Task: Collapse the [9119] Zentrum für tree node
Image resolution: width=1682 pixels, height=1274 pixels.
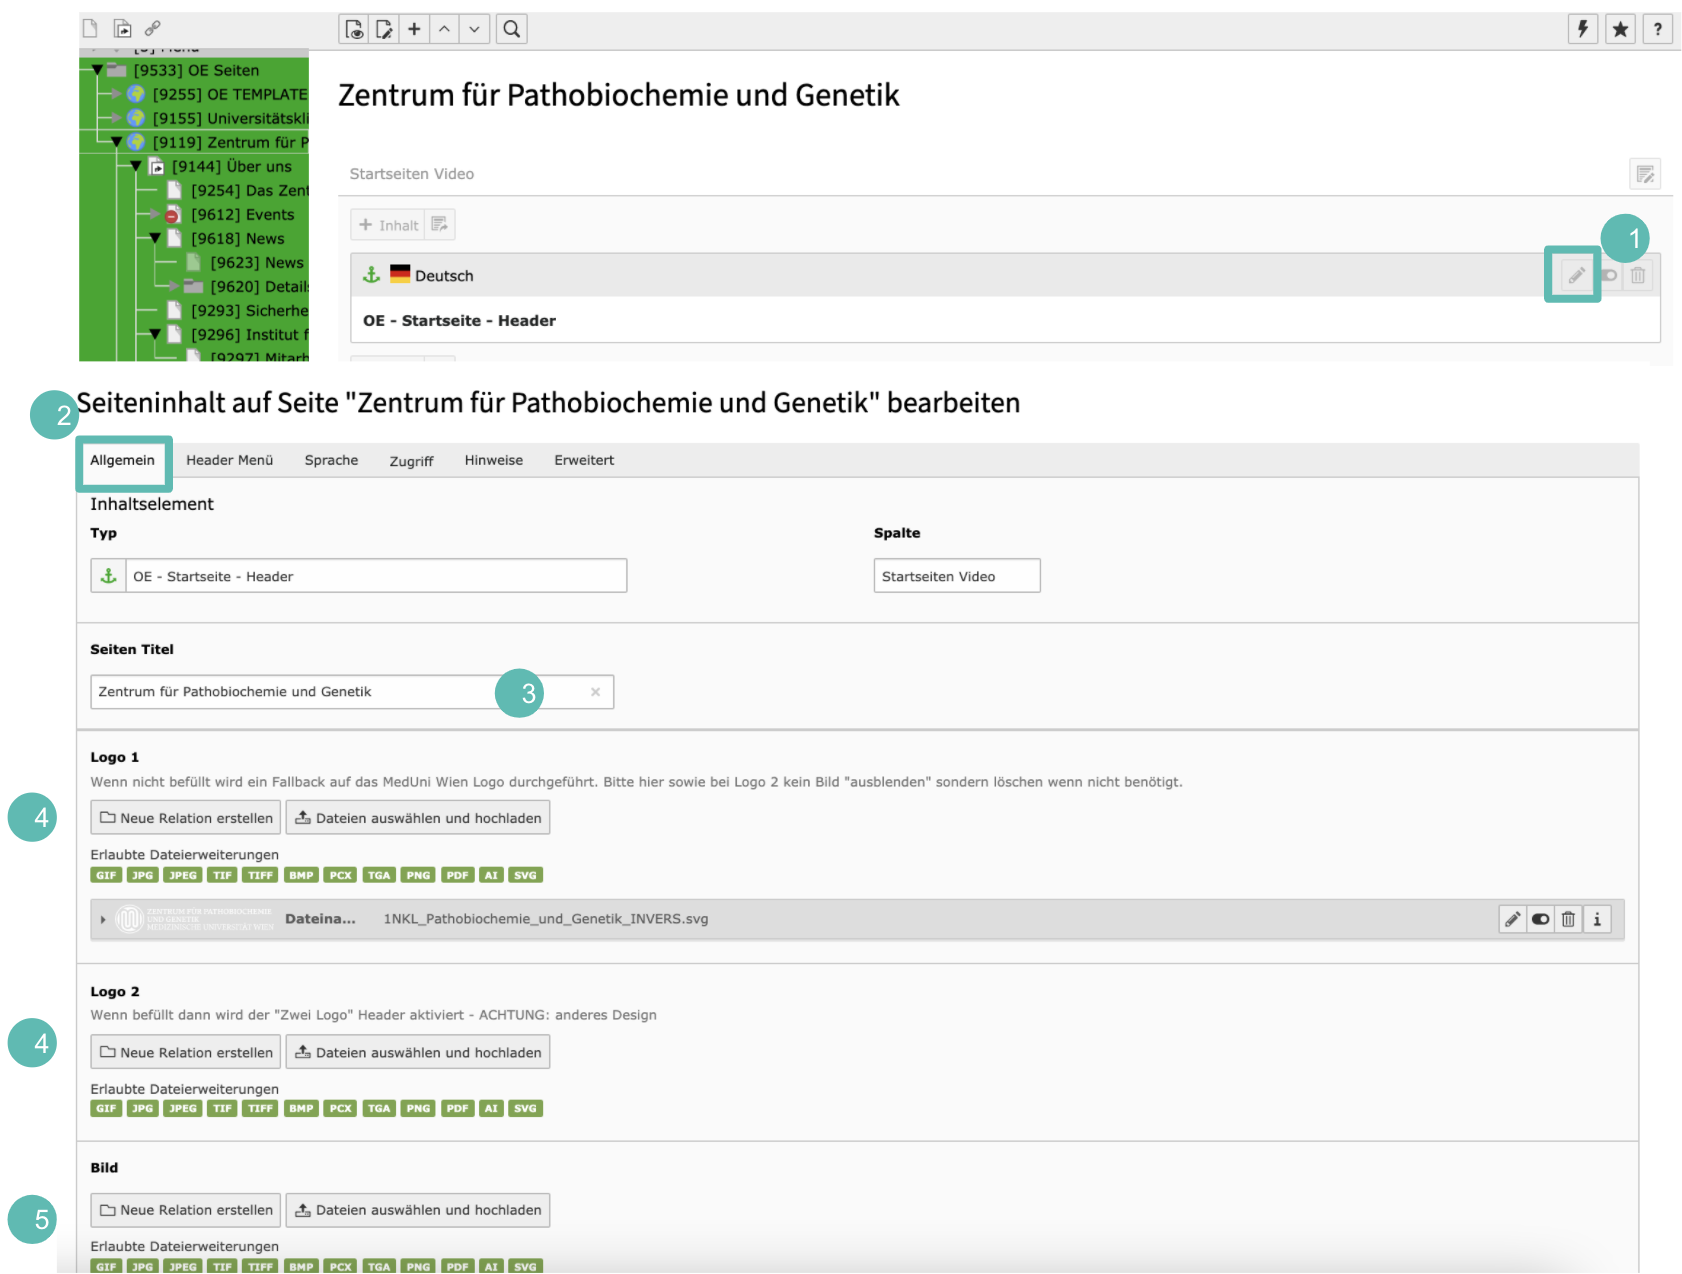Action: pyautogui.click(x=116, y=142)
